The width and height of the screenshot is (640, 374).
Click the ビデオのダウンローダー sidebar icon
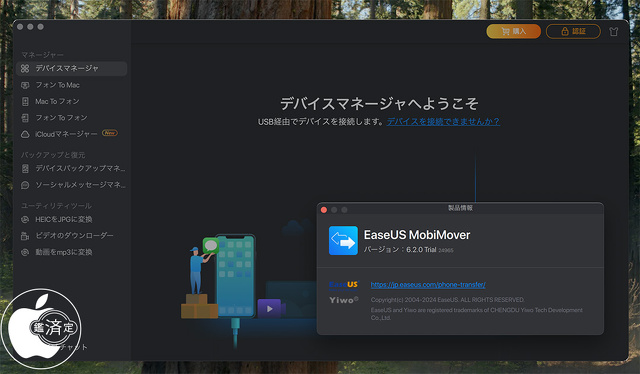(25, 236)
